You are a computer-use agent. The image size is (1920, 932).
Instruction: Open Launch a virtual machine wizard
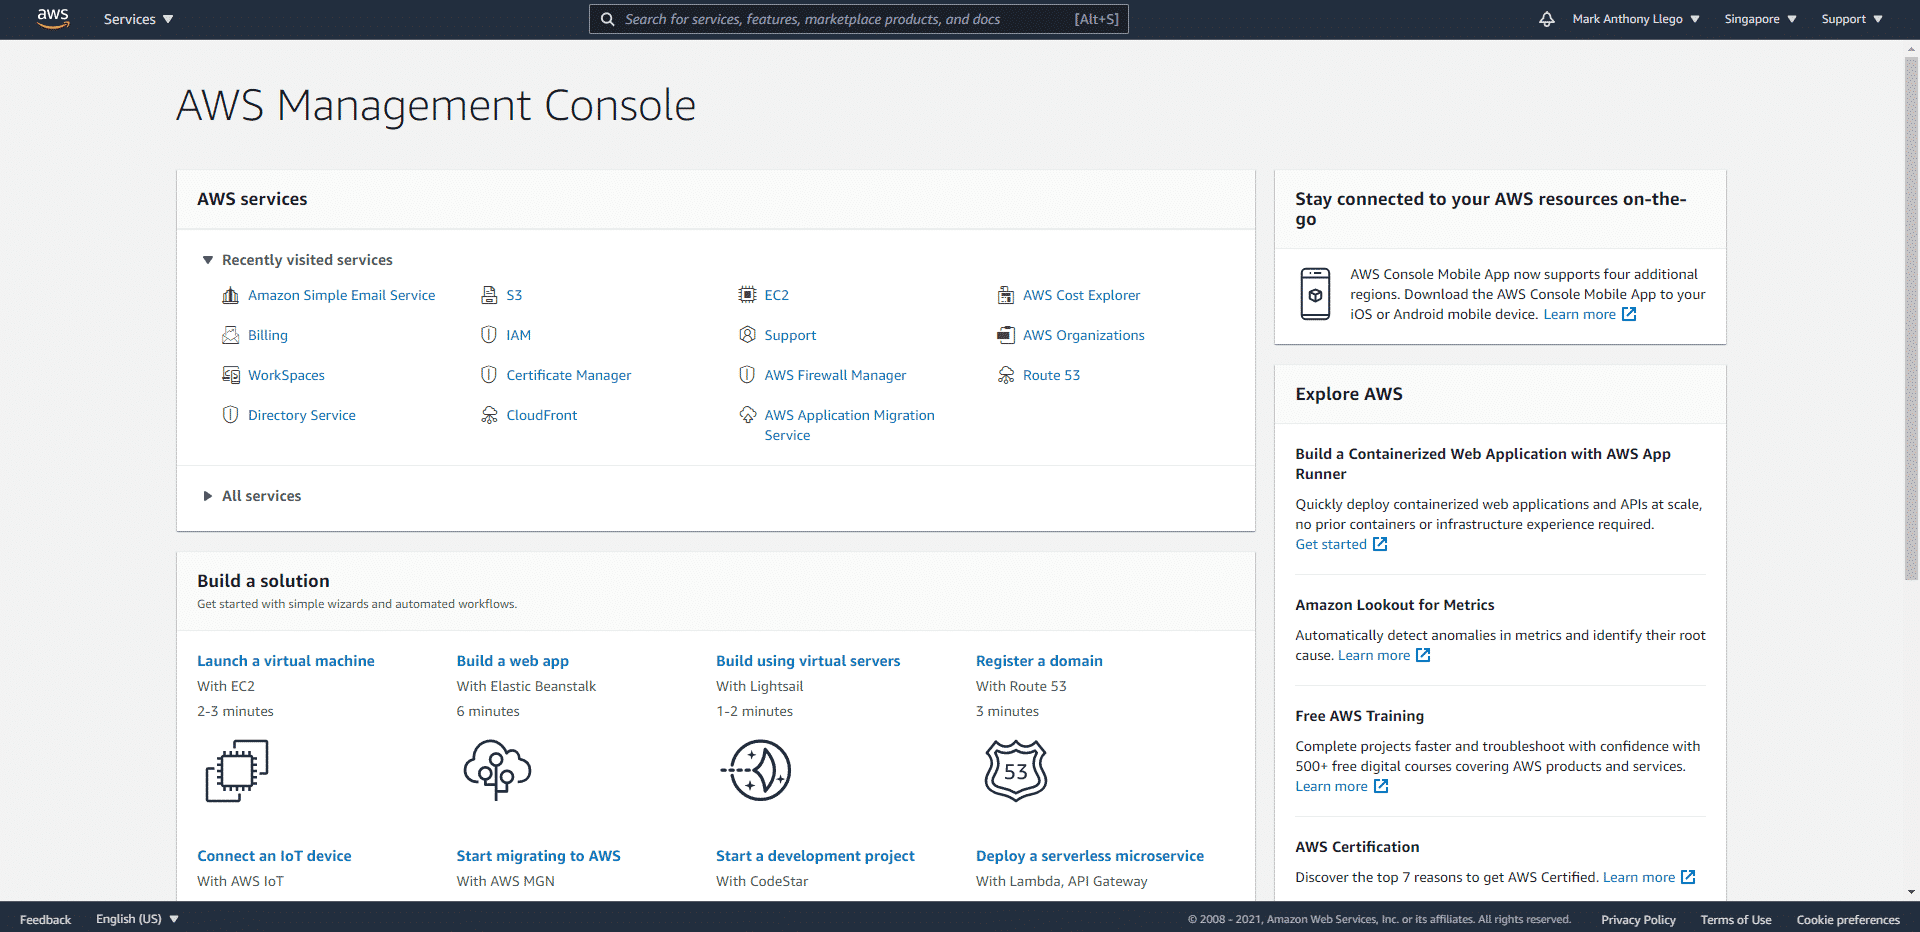point(286,661)
